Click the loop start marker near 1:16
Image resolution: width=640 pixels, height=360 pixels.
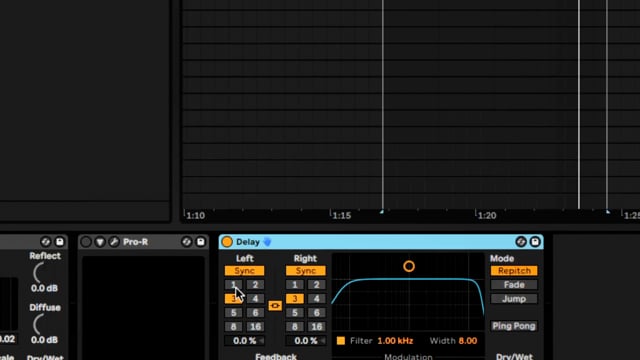click(x=382, y=211)
